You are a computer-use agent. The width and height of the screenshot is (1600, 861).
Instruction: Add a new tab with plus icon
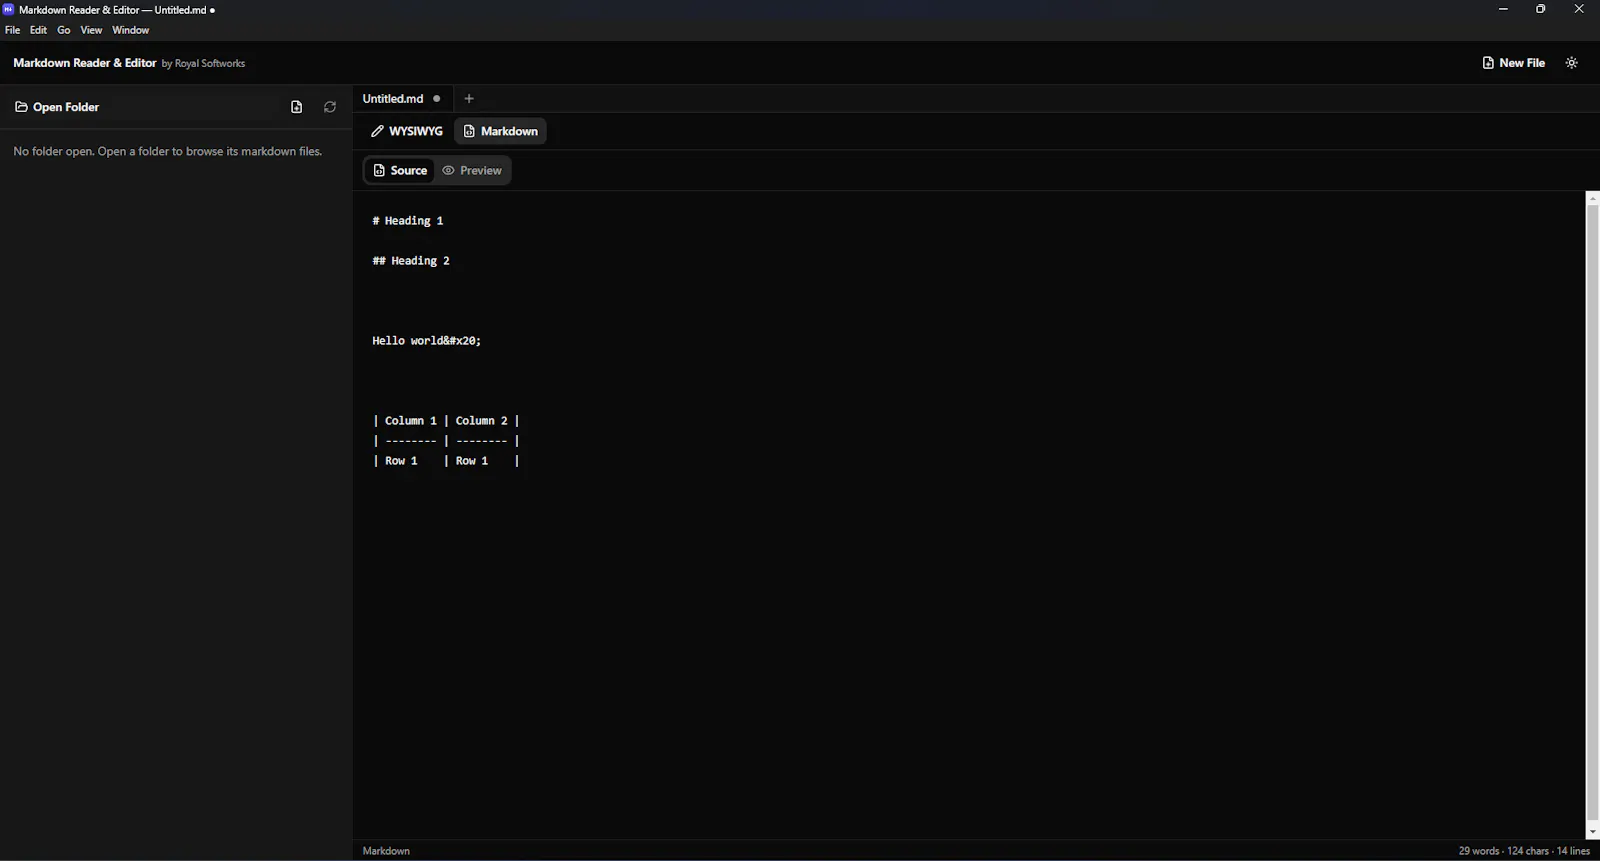469,99
